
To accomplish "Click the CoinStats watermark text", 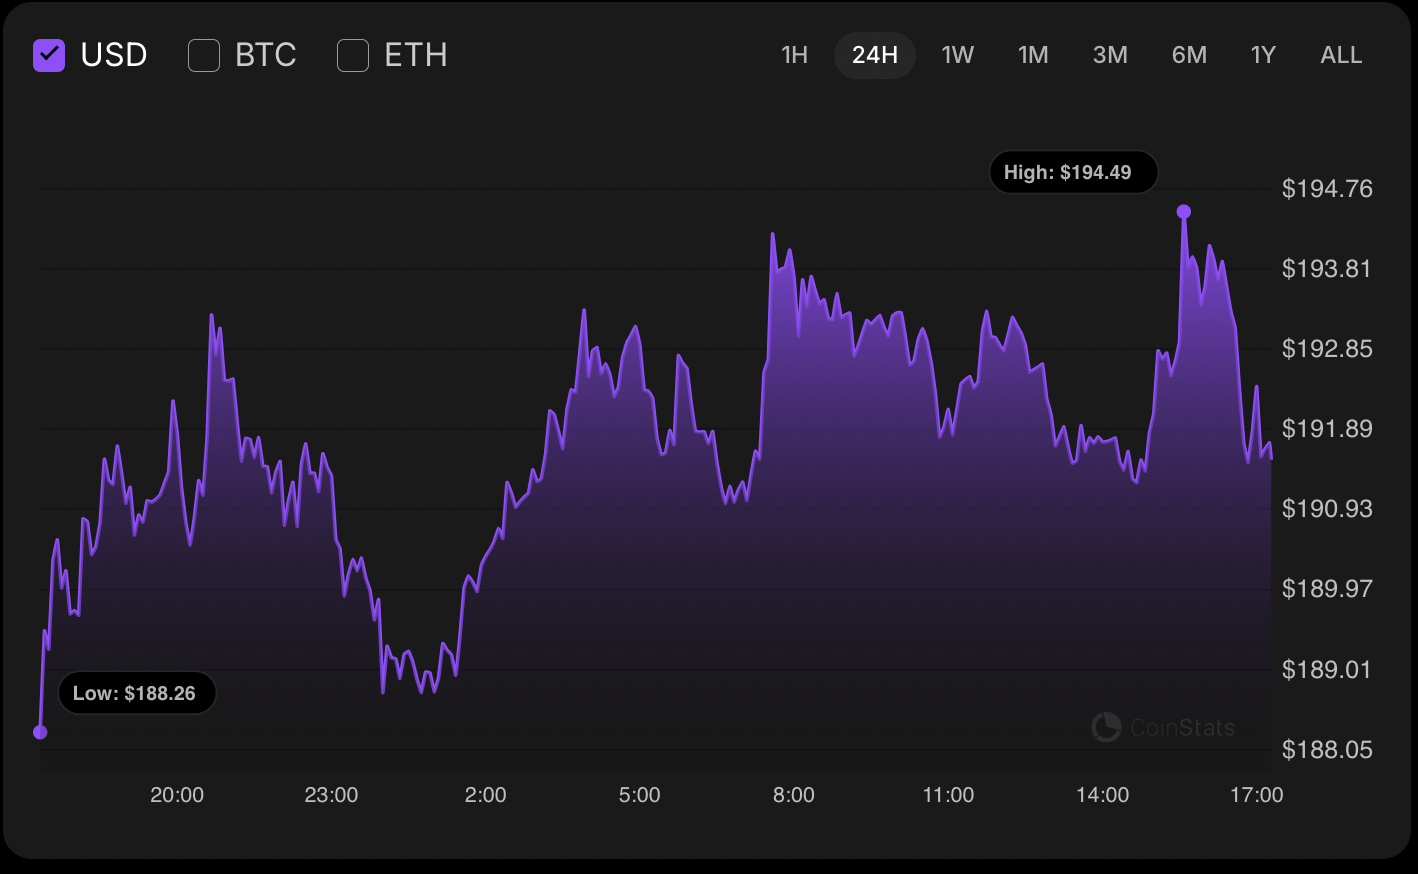I will click(x=1182, y=728).
